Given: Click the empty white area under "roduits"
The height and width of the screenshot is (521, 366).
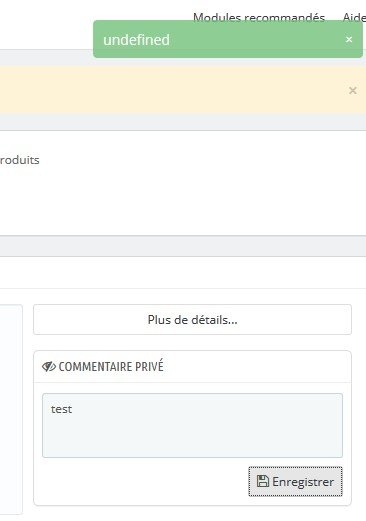Looking at the screenshot, I should 183,200.
